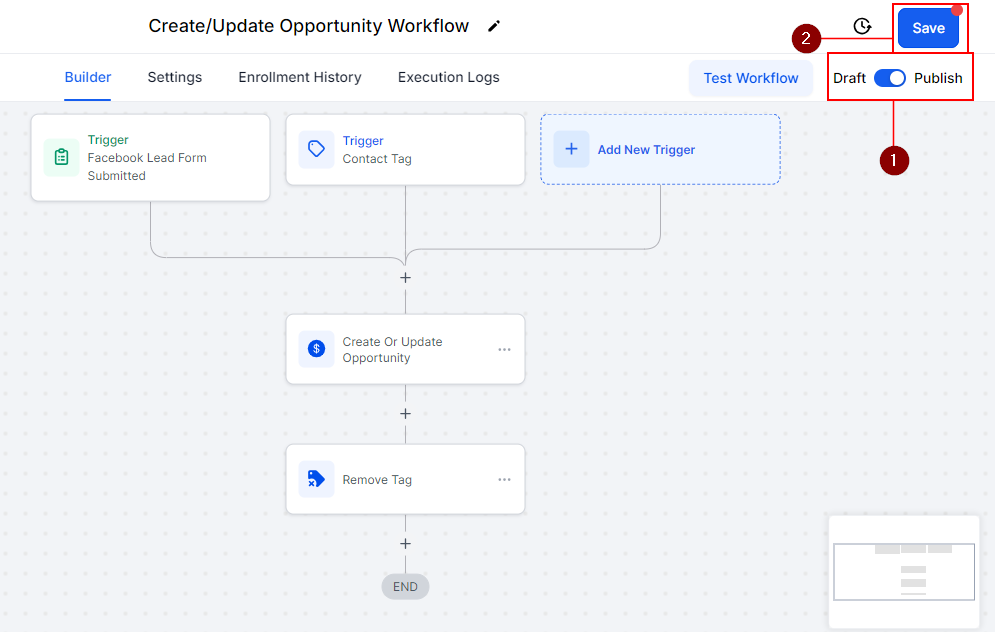Image resolution: width=995 pixels, height=632 pixels.
Task: Click the pencil icon to rename workflow
Action: (x=493, y=27)
